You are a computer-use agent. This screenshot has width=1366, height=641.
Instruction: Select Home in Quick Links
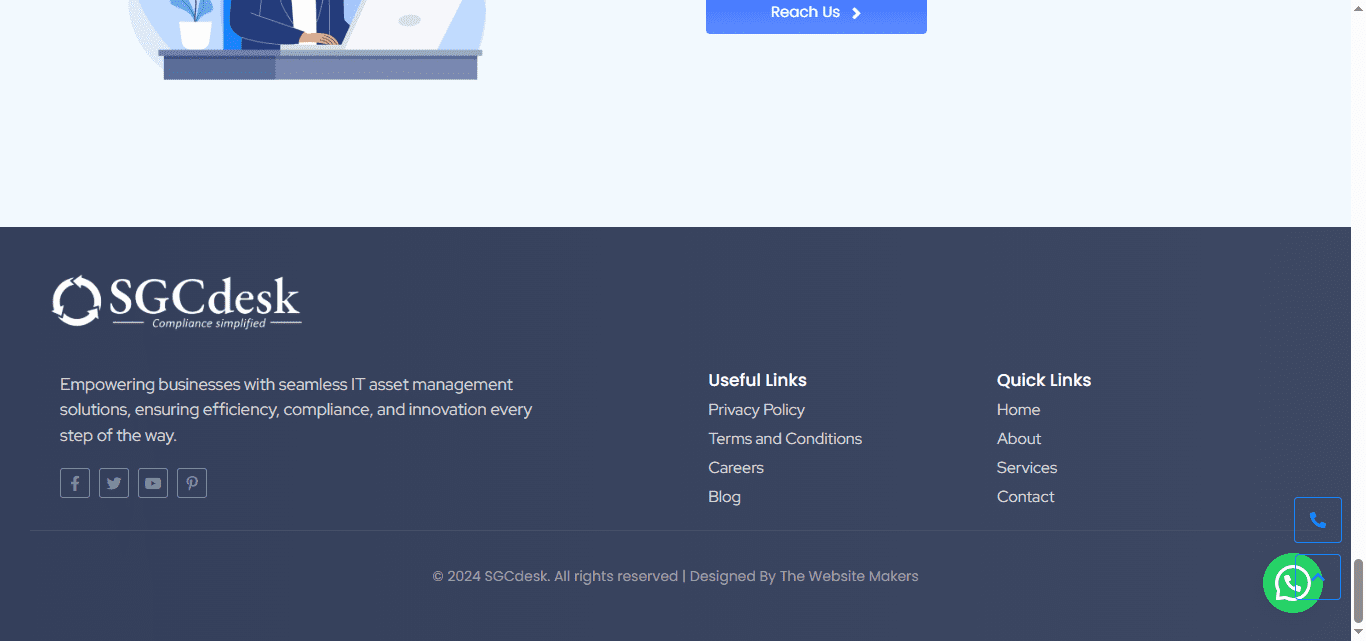1018,410
